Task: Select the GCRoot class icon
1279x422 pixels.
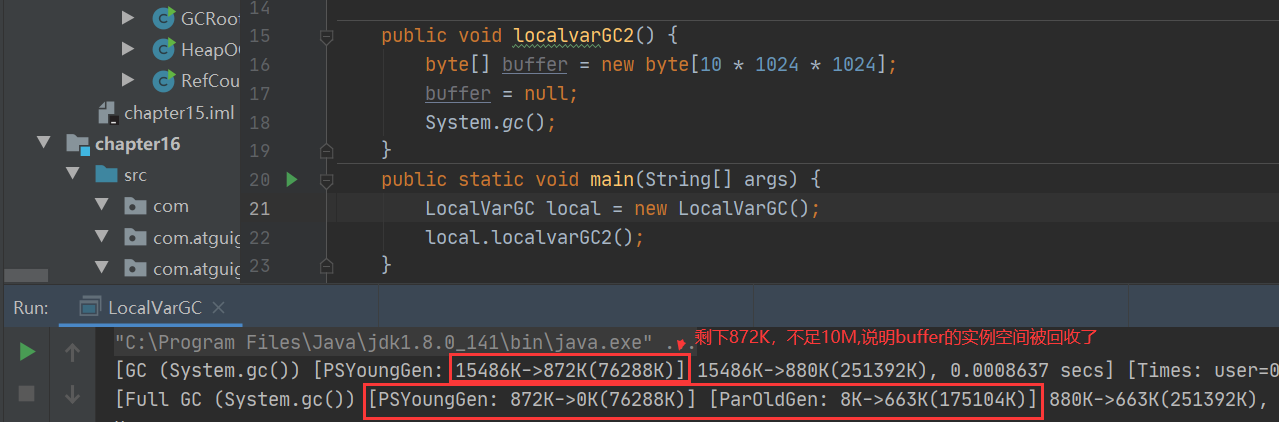Action: pyautogui.click(x=164, y=18)
